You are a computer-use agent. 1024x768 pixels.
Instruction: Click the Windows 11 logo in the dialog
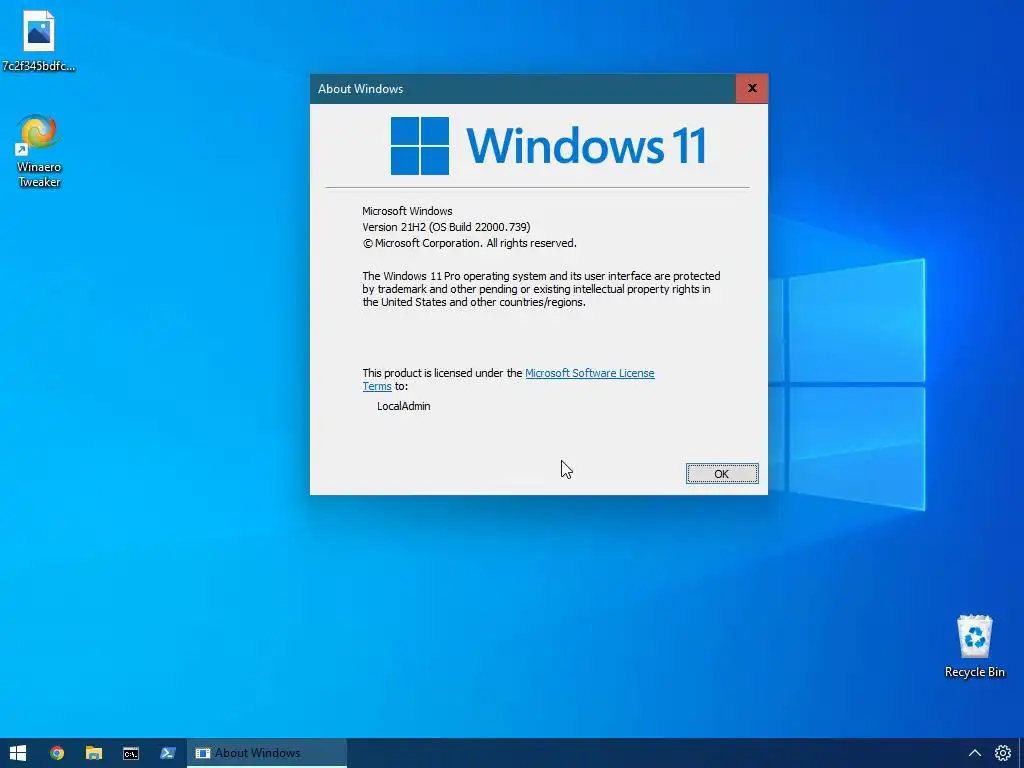coord(548,146)
